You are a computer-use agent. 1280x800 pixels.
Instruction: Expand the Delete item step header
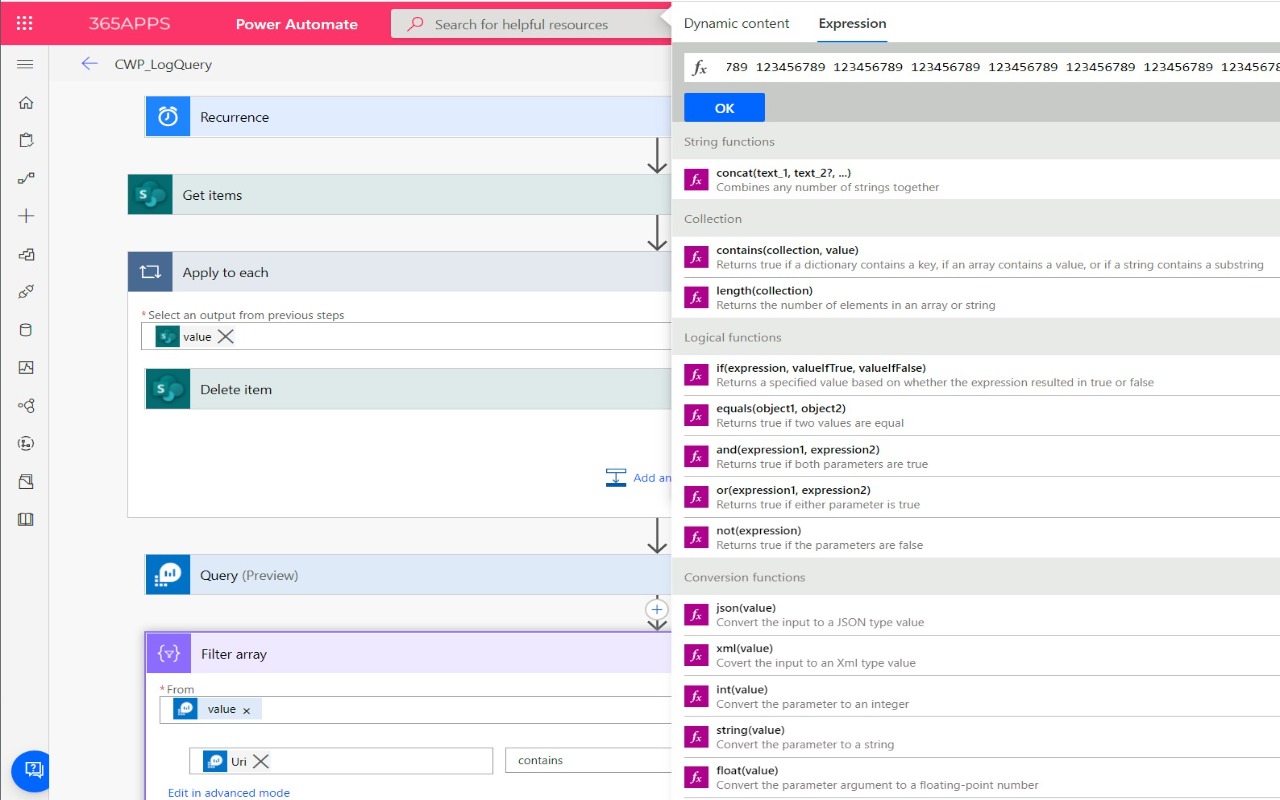[x=409, y=389]
